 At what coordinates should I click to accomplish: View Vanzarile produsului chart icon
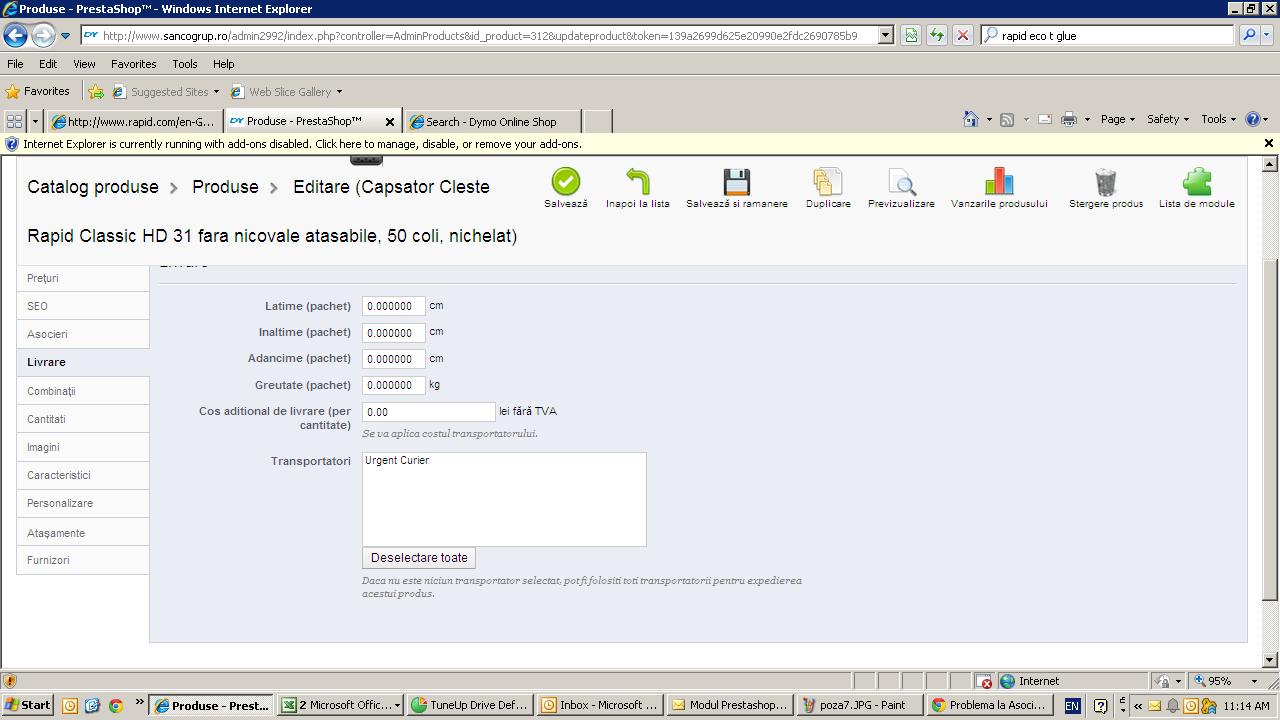tap(999, 182)
